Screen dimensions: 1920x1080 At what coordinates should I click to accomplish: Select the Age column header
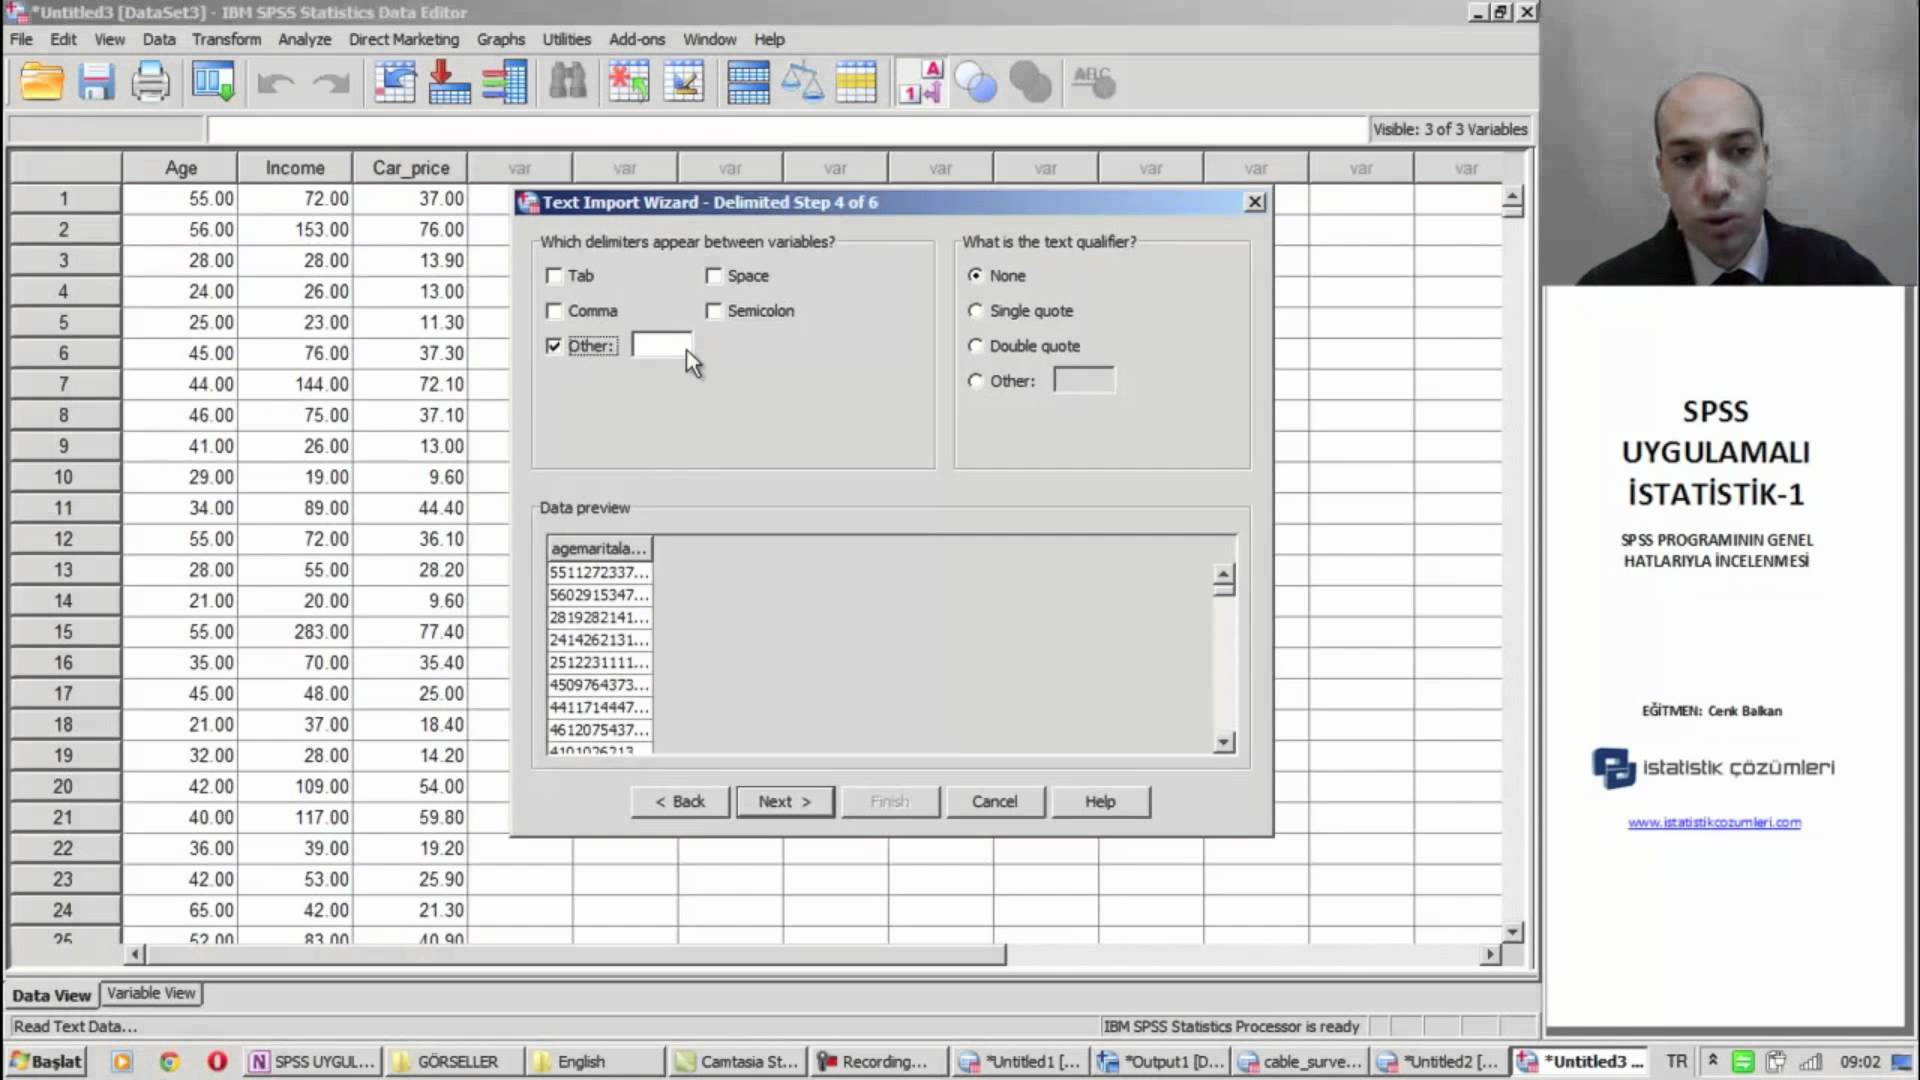click(x=180, y=168)
